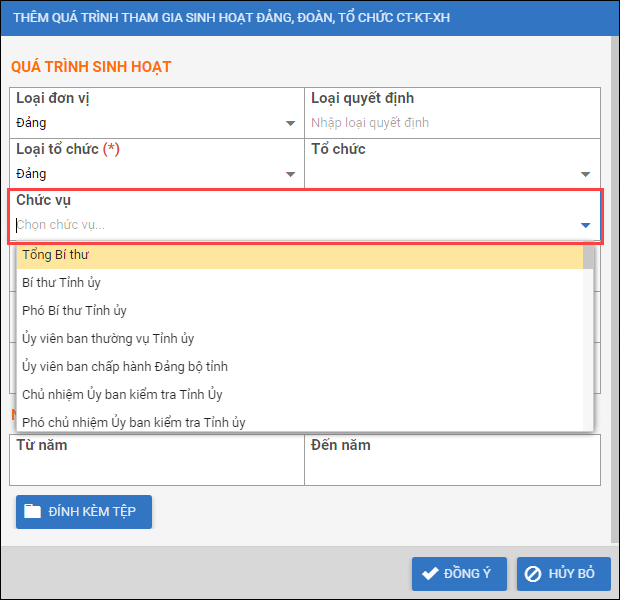The width and height of the screenshot is (620, 600).
Task: Click the folder icon on Đính kèm tệp
Action: pos(33,511)
